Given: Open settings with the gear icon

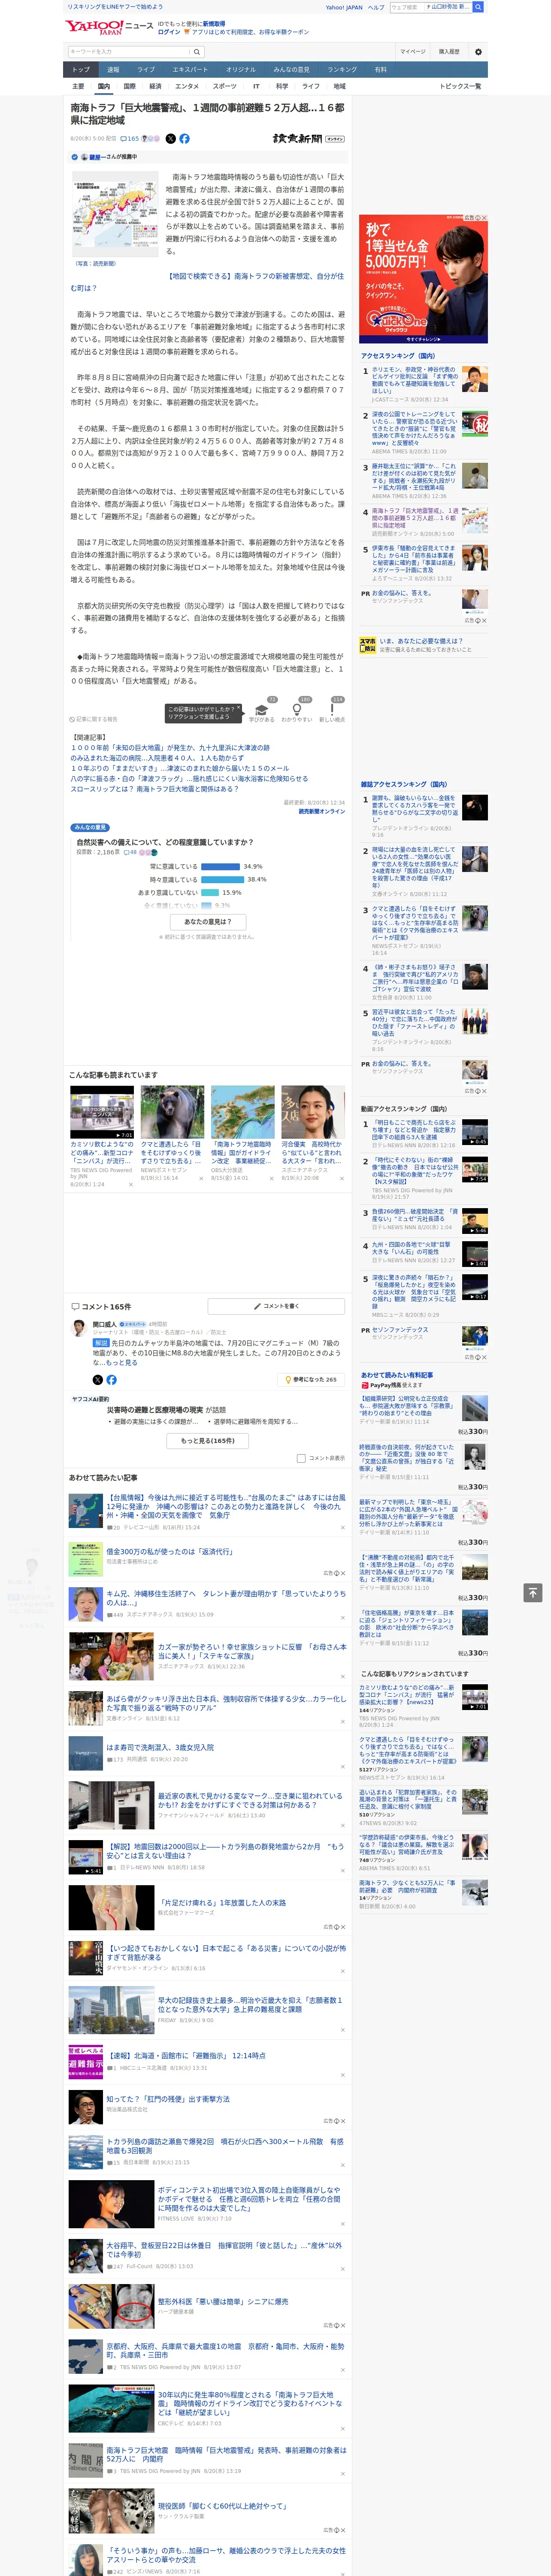Looking at the screenshot, I should pyautogui.click(x=478, y=52).
